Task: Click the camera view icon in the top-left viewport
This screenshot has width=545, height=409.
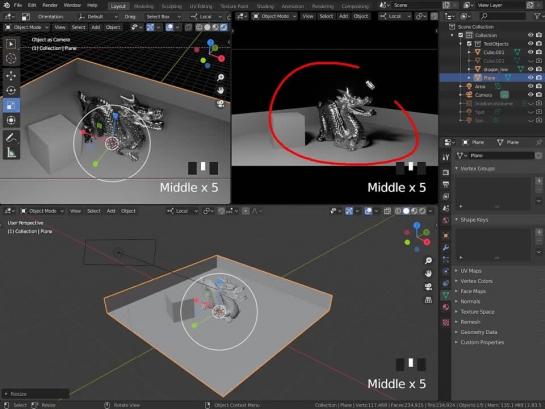Action: 220,104
